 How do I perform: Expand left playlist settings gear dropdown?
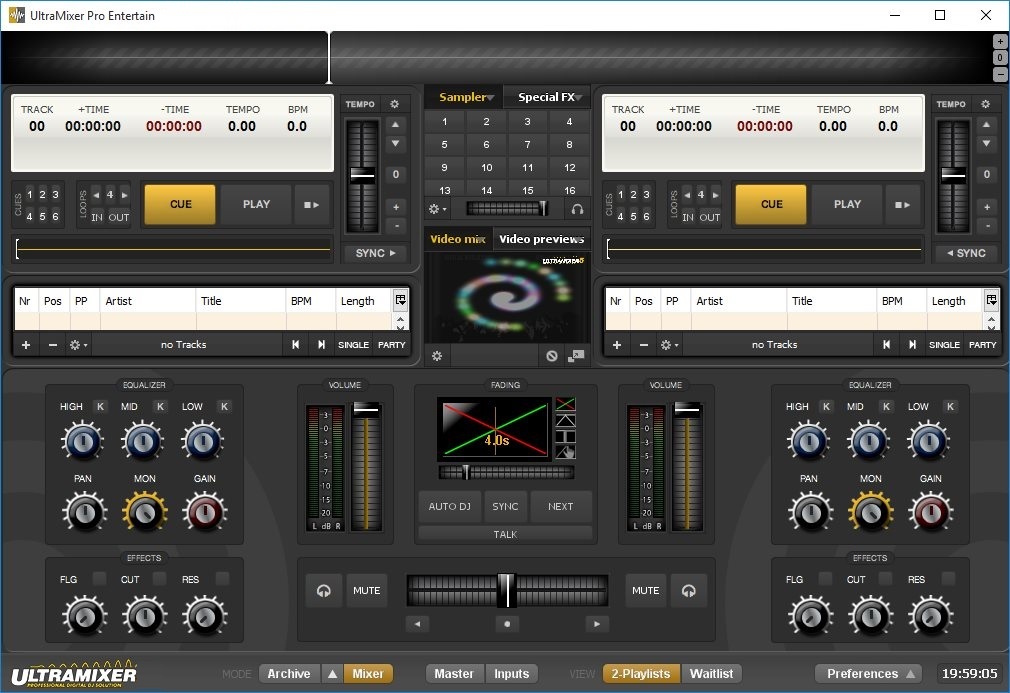tap(78, 345)
